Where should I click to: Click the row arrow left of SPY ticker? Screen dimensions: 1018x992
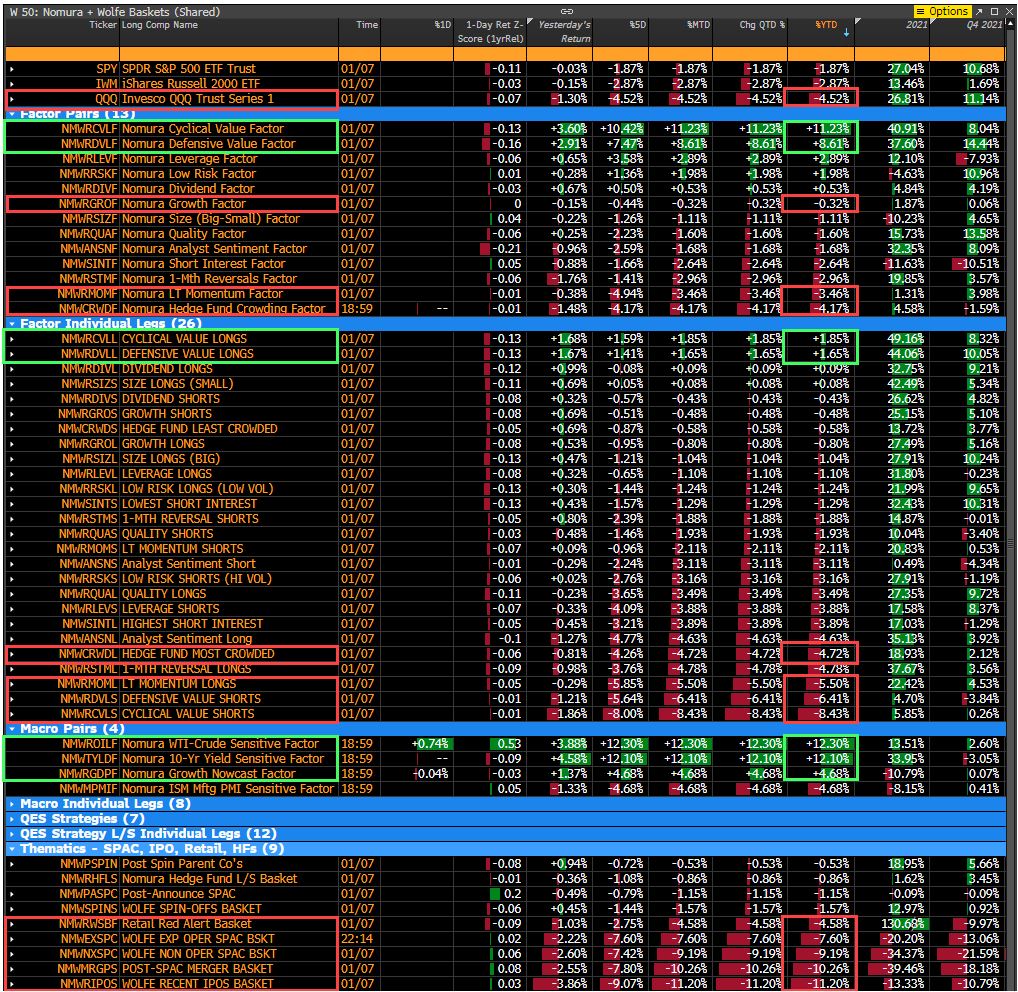pos(12,69)
